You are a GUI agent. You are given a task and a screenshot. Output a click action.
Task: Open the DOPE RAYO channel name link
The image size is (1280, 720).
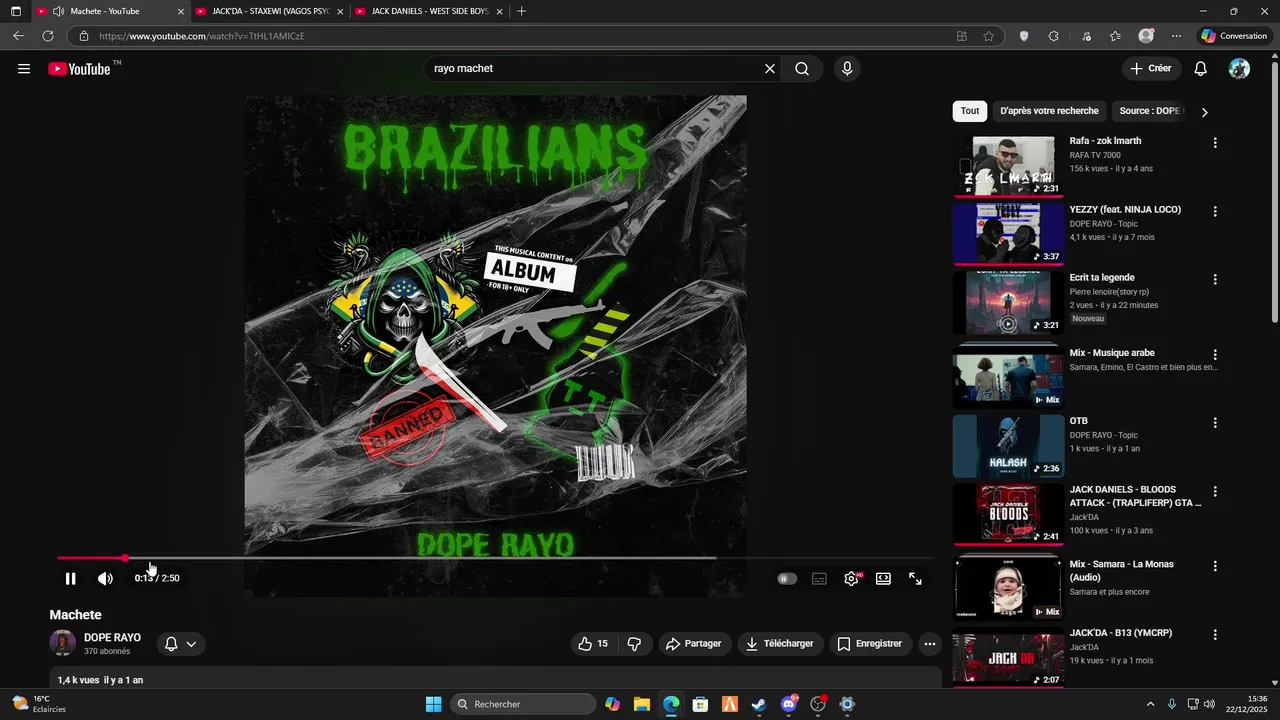coord(112,638)
